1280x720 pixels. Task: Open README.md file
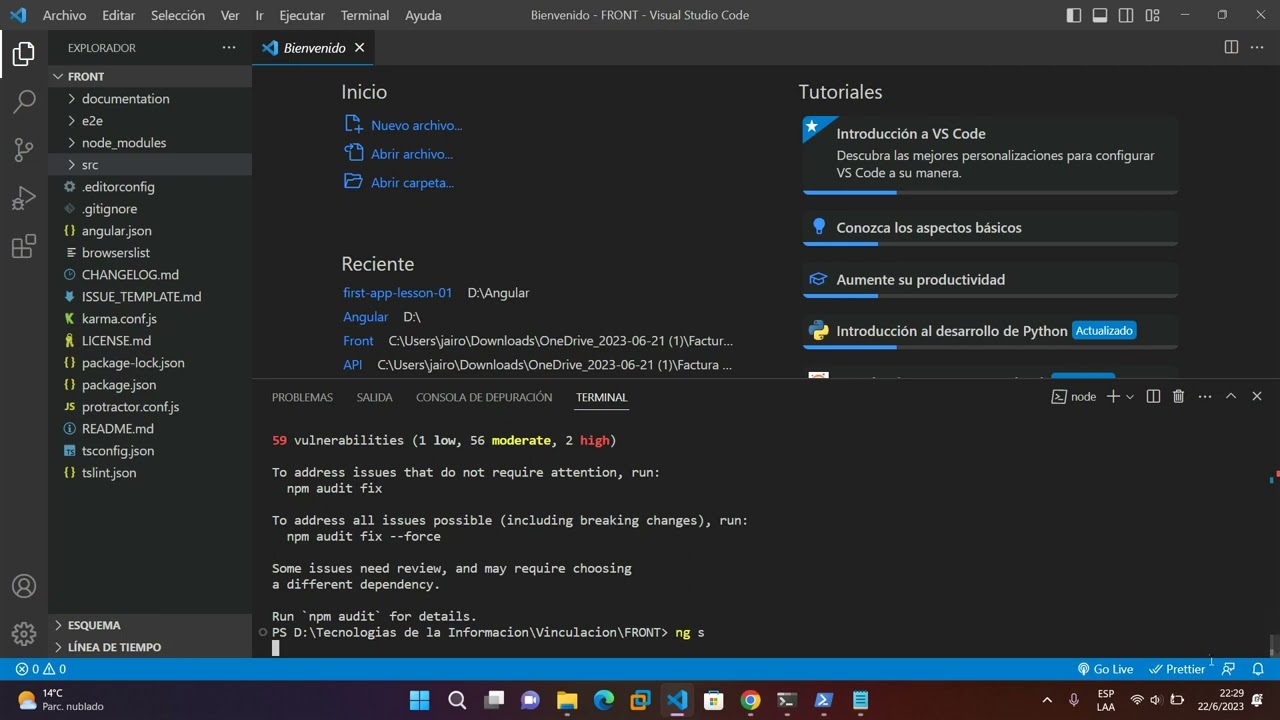tap(150, 428)
